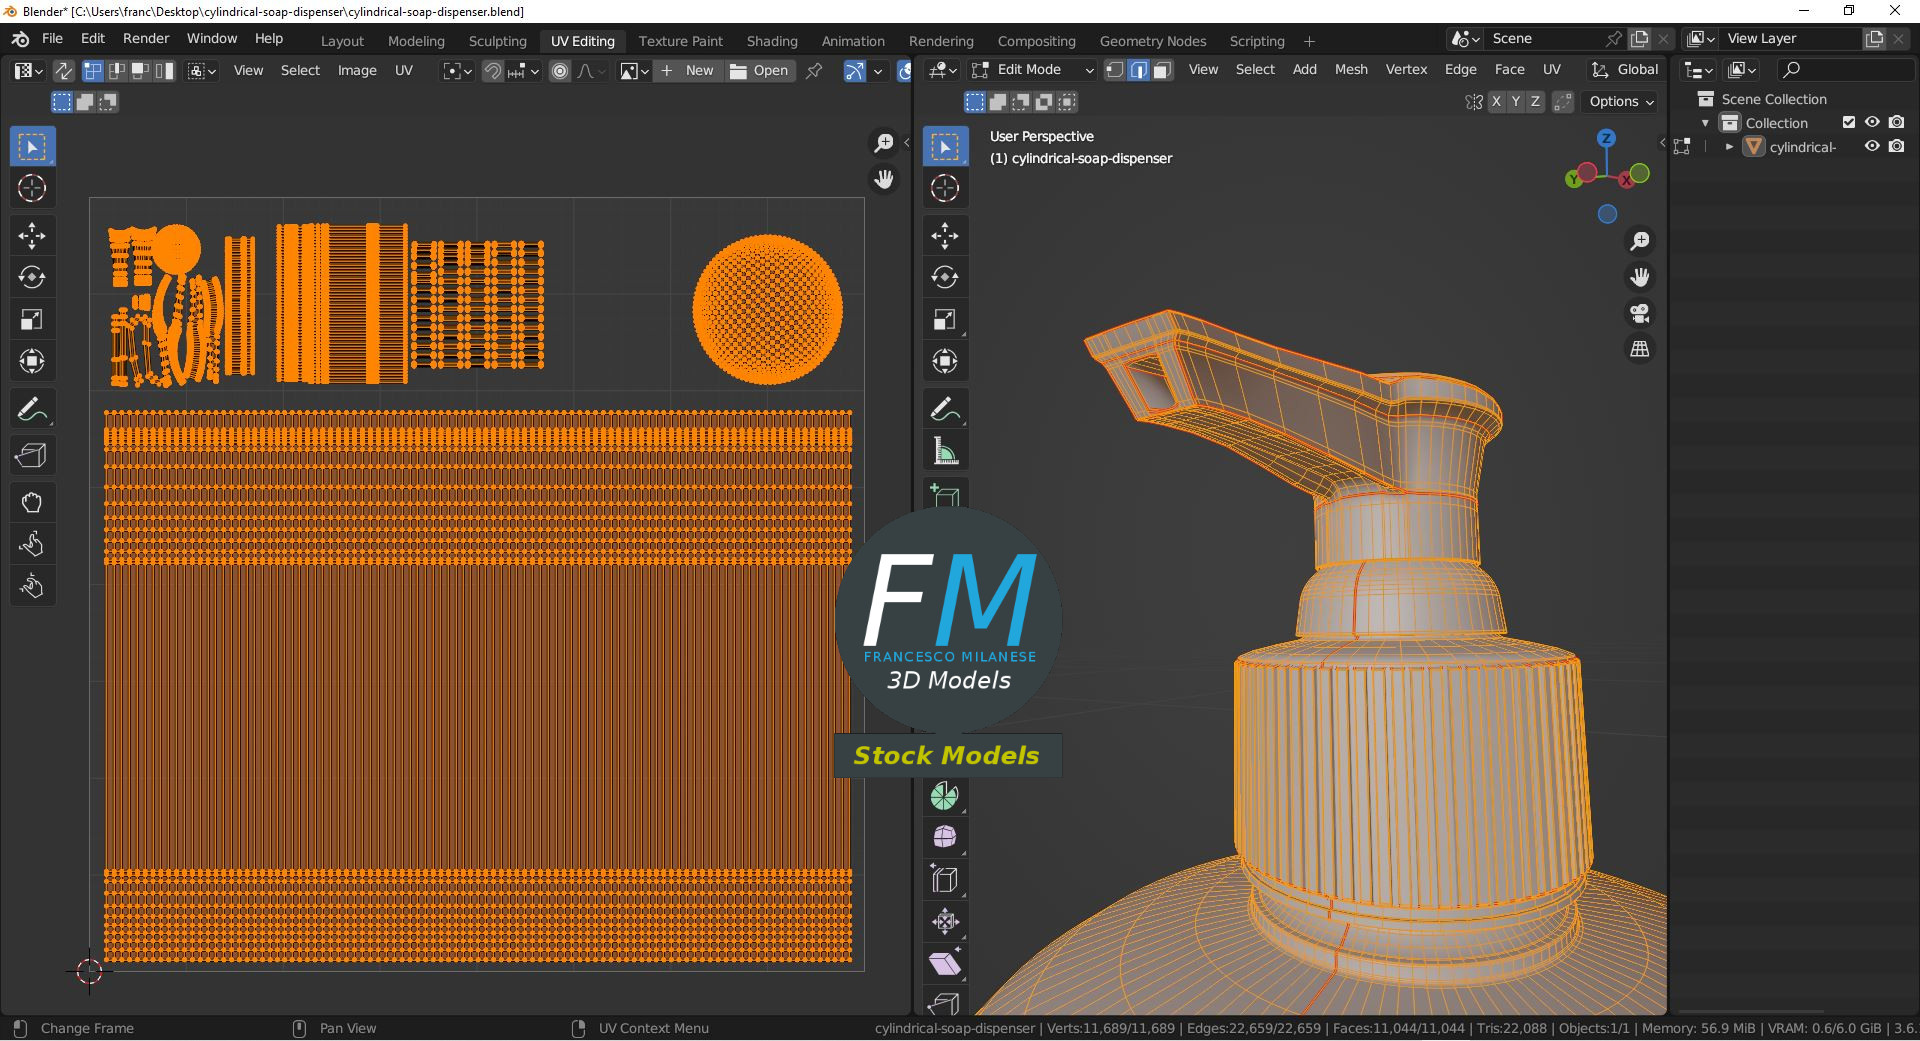1920x1041 pixels.
Task: Open the Render menu
Action: click(146, 39)
